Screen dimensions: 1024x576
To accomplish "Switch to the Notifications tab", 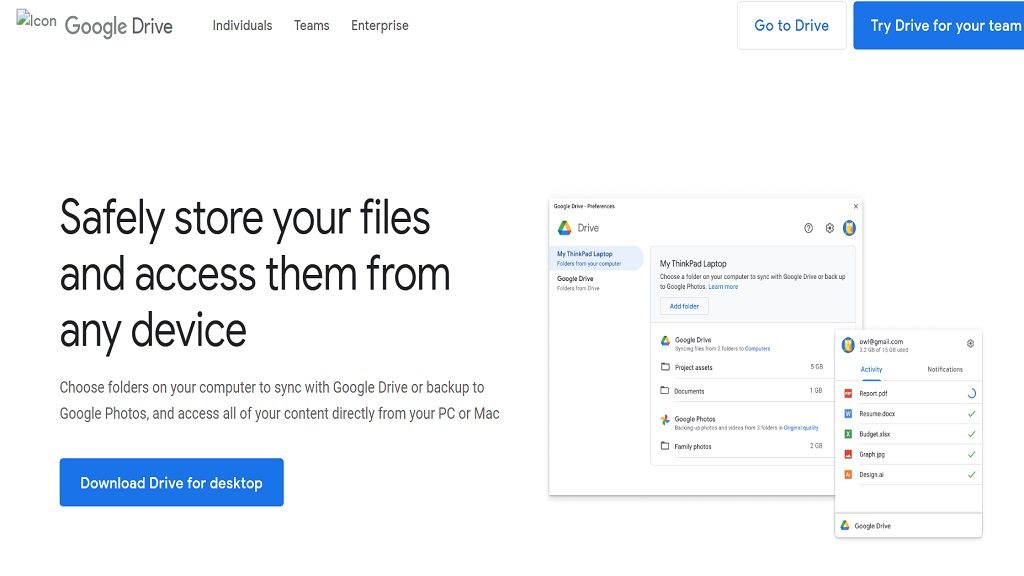I will click(x=945, y=370).
